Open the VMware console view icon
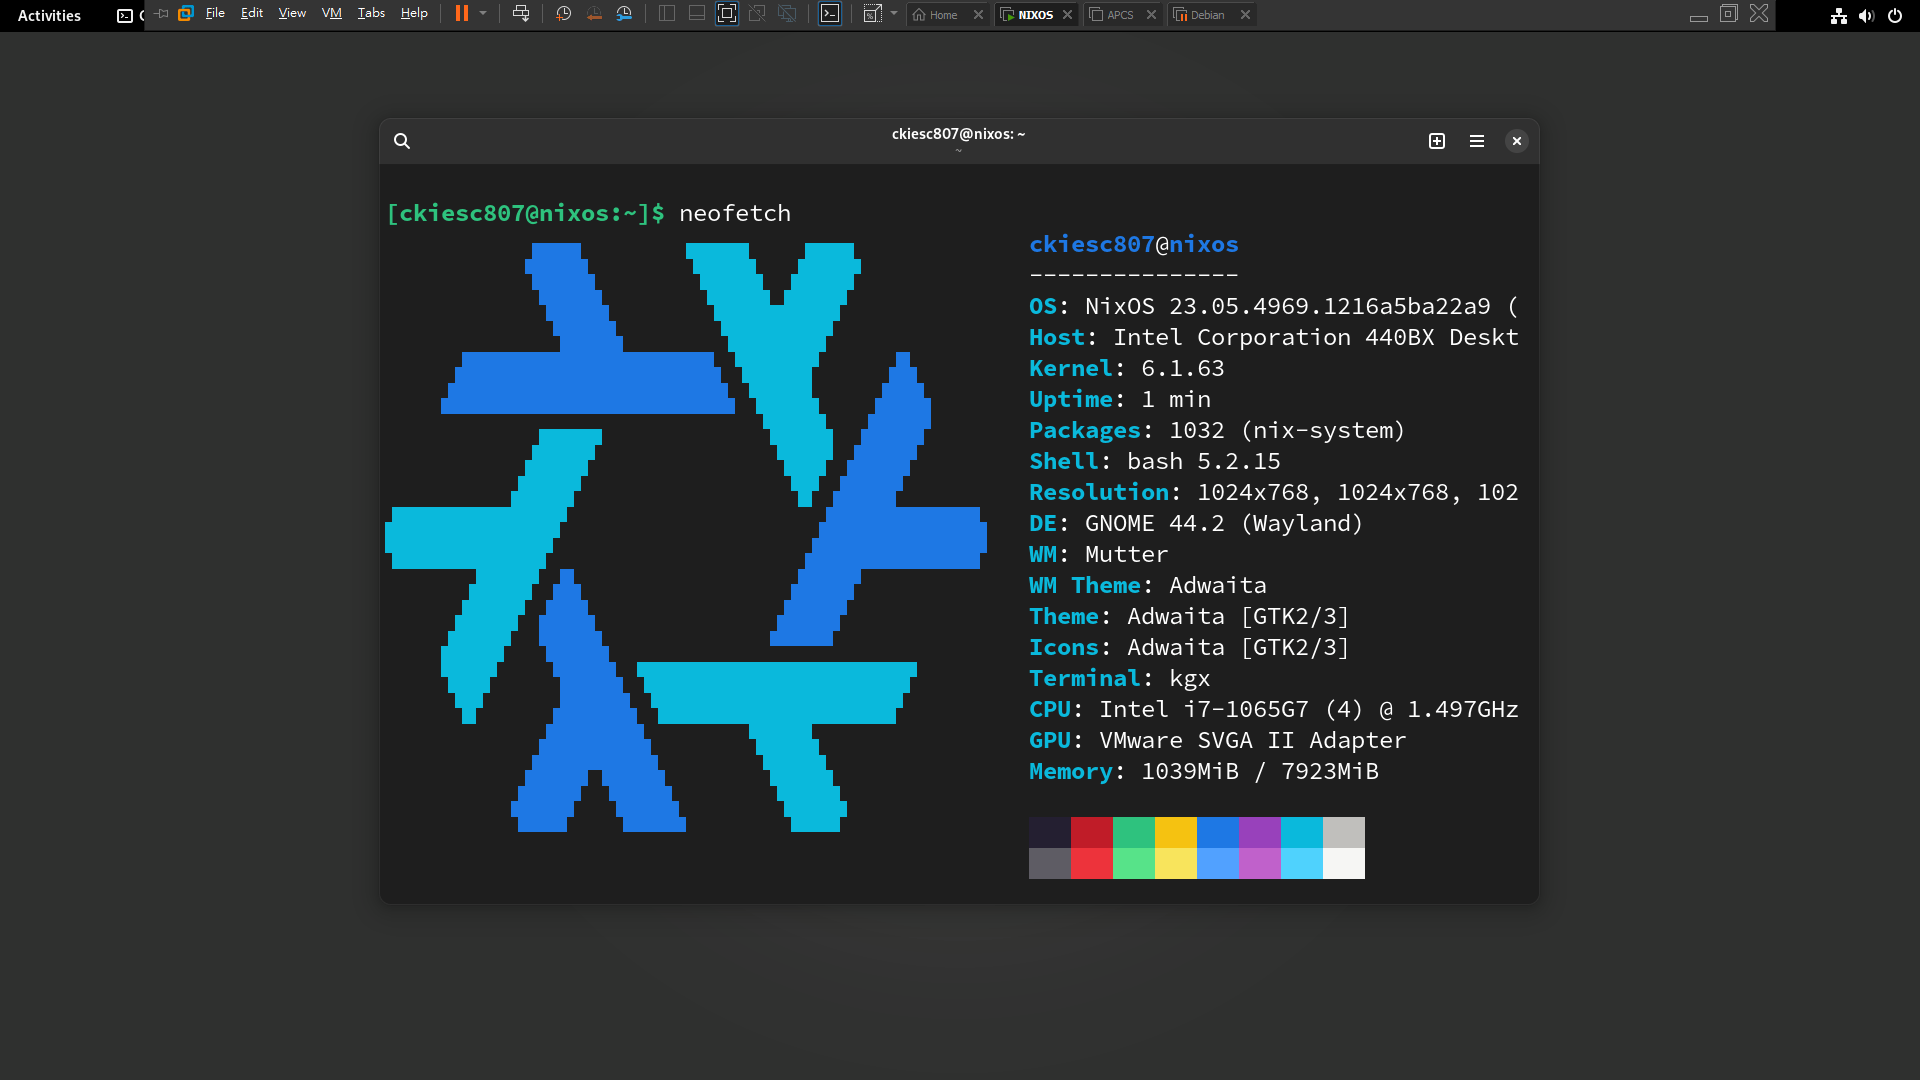This screenshot has width=1920, height=1080. (x=830, y=14)
